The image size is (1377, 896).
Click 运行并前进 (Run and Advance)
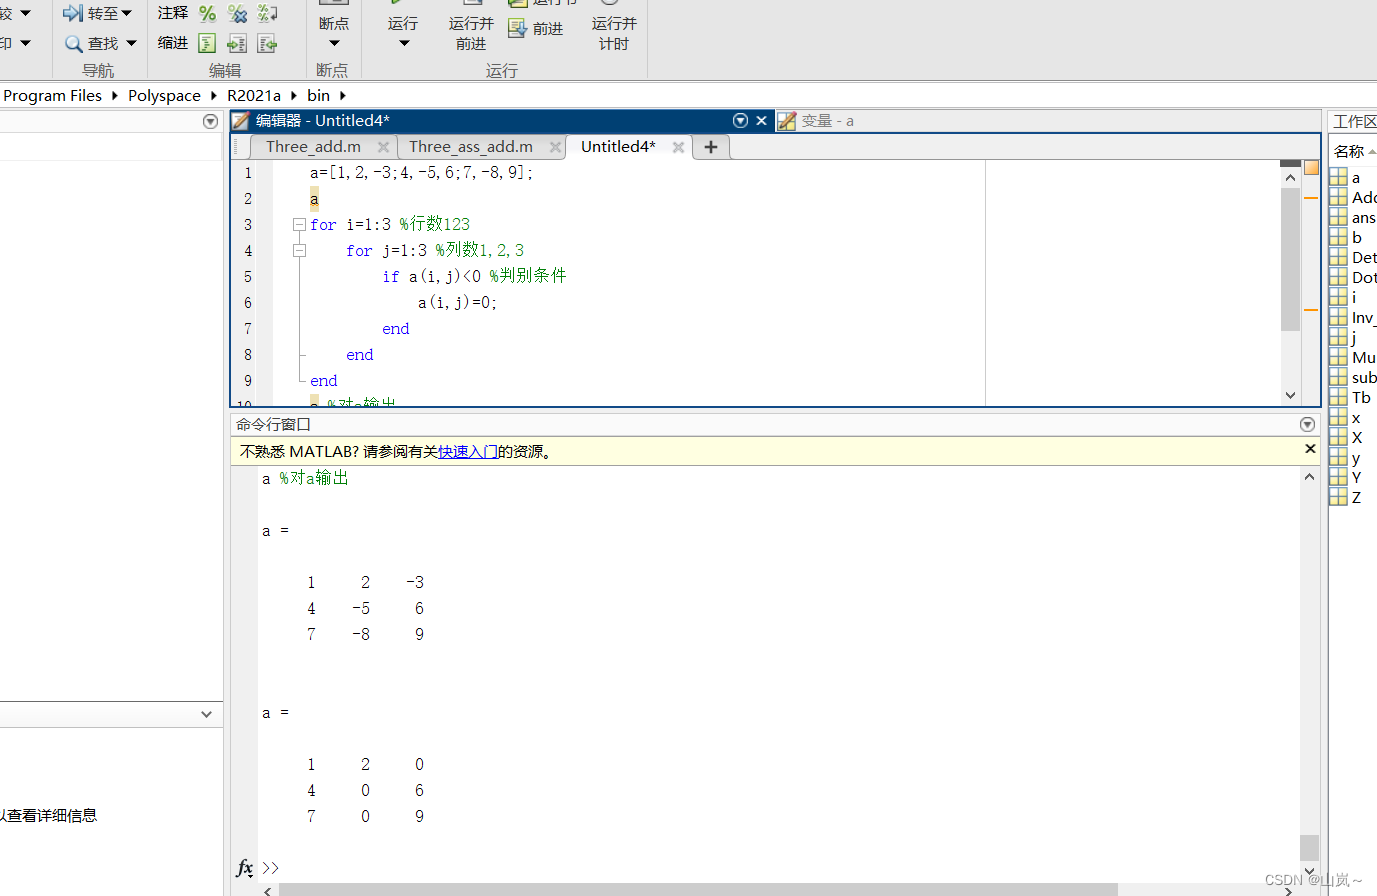pyautogui.click(x=471, y=33)
